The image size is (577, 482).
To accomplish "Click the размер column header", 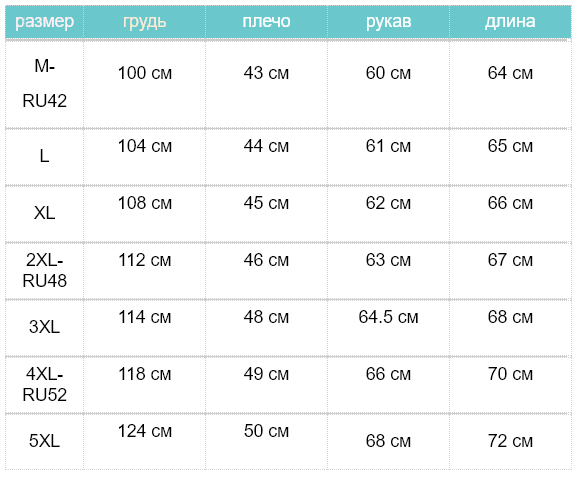I will tap(45, 22).
